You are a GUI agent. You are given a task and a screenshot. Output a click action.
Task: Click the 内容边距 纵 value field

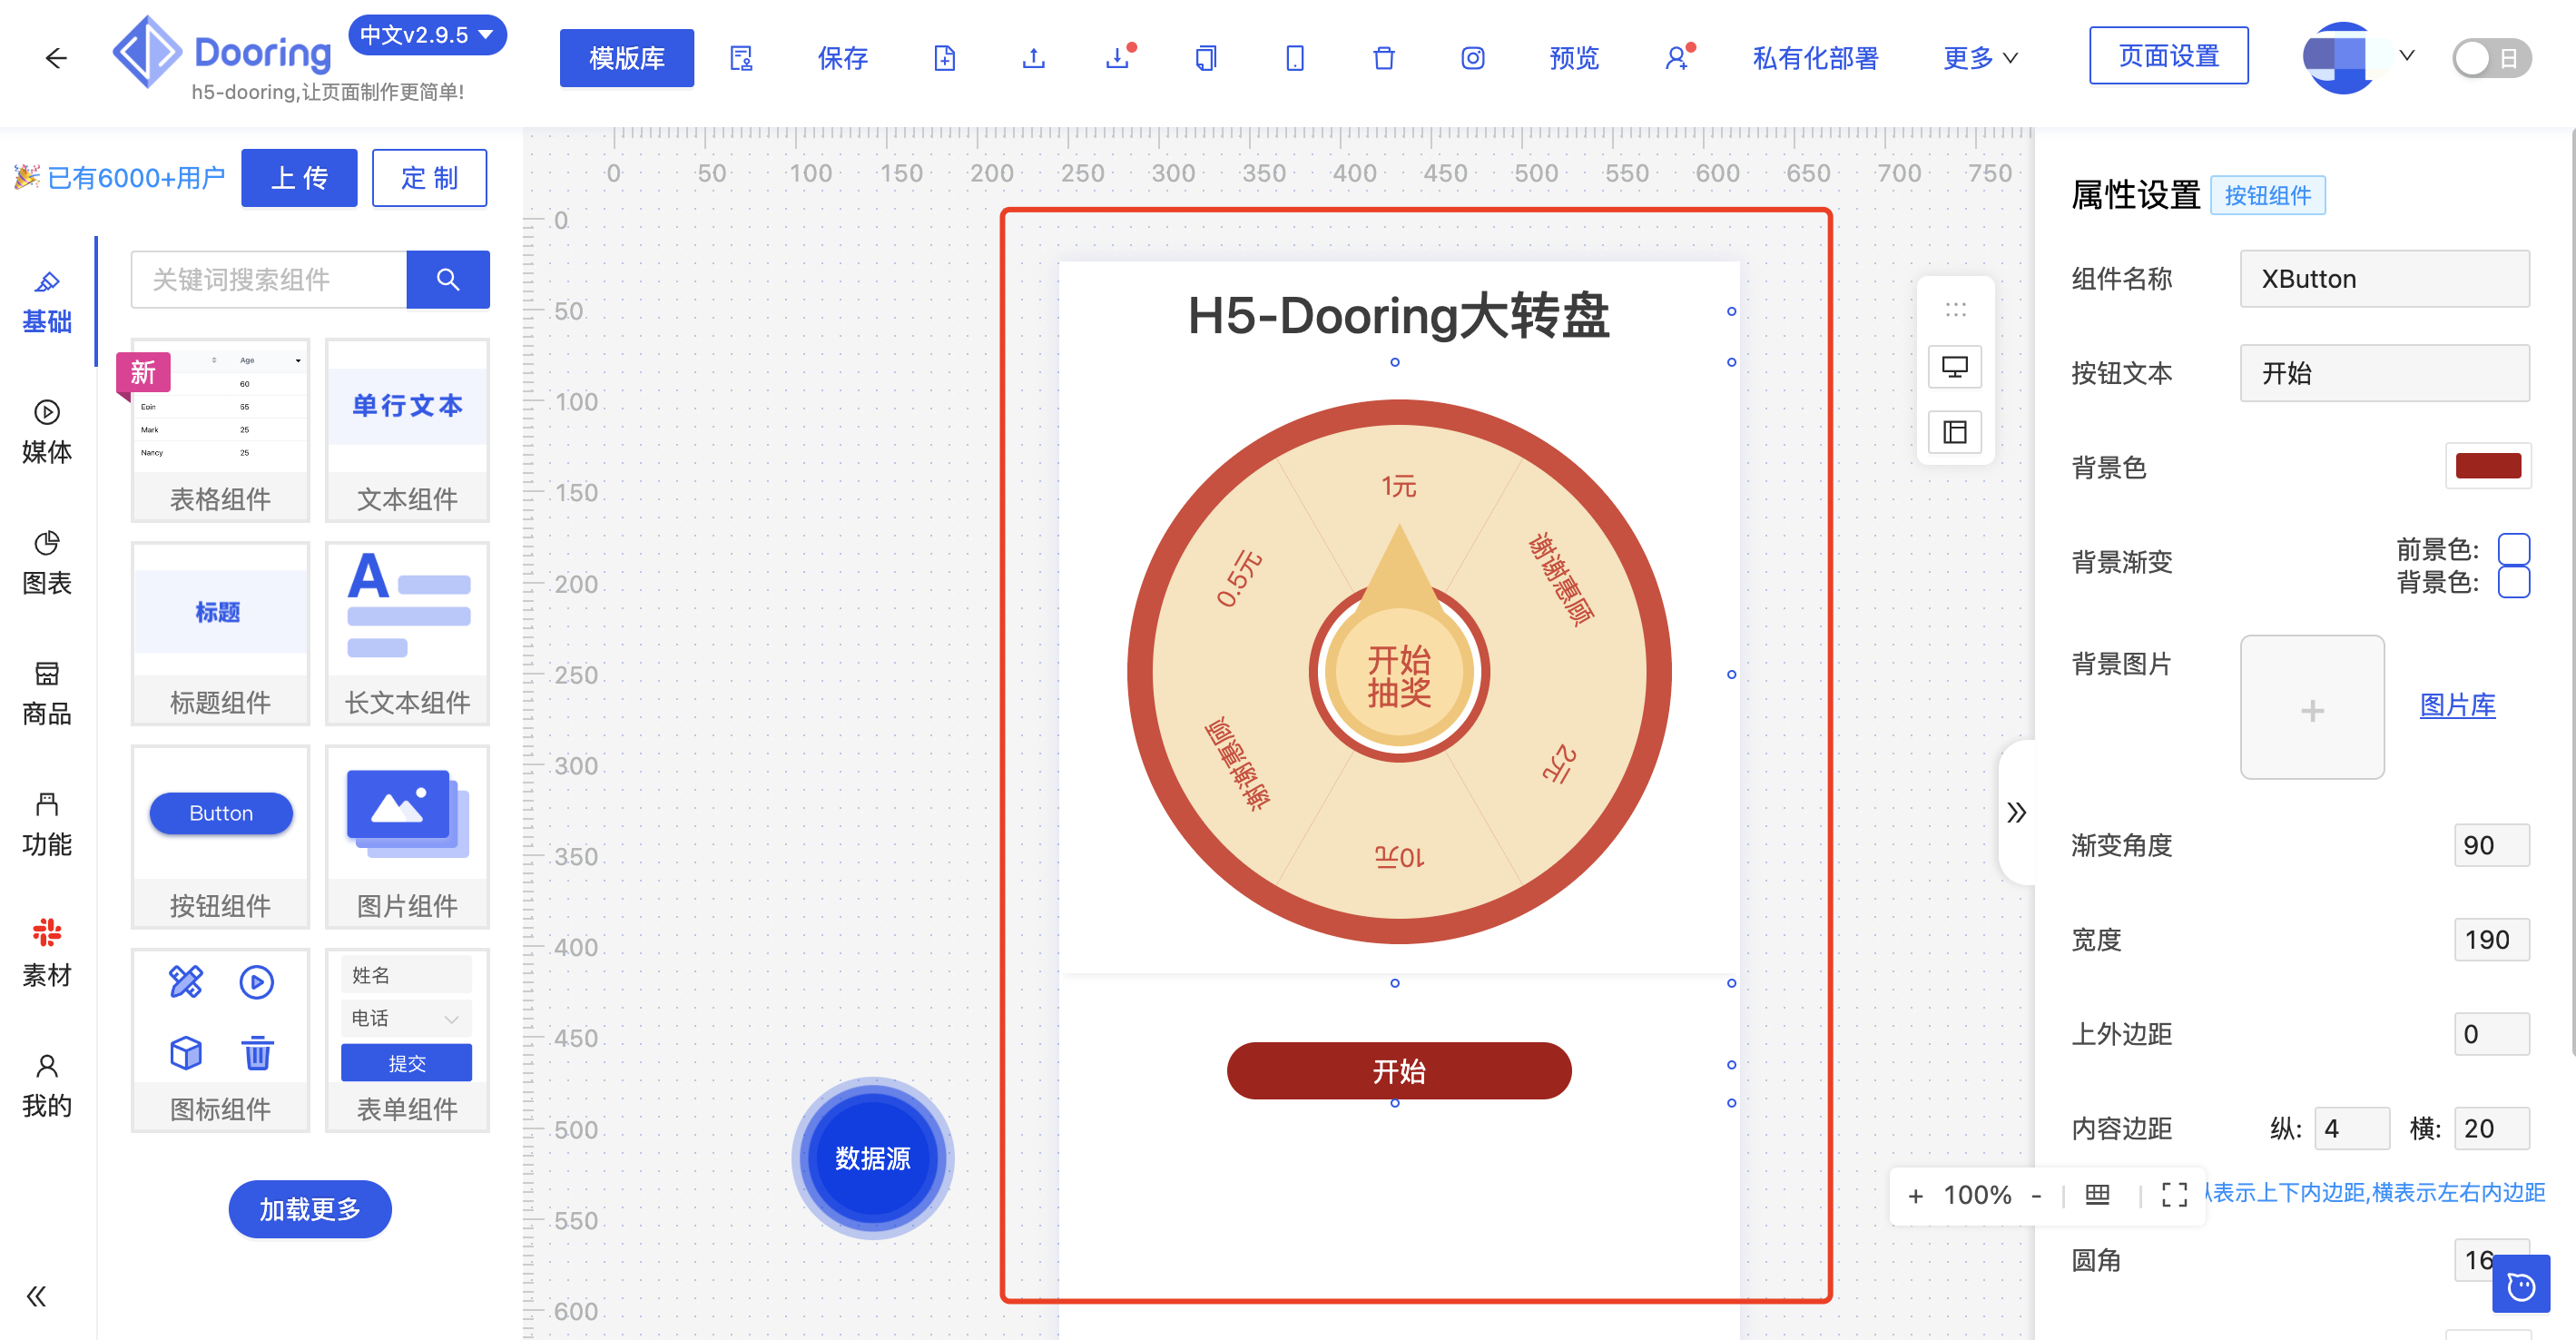coord(2353,1128)
